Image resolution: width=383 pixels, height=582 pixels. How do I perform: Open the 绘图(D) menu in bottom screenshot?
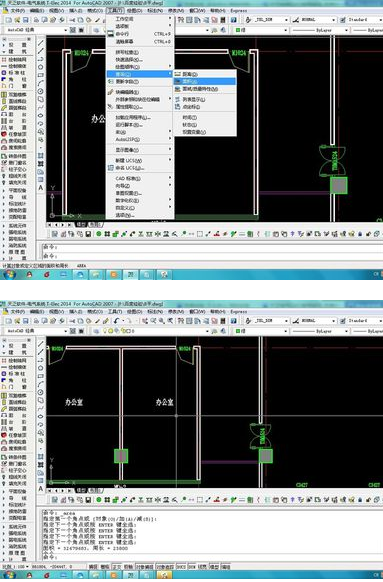(x=134, y=311)
